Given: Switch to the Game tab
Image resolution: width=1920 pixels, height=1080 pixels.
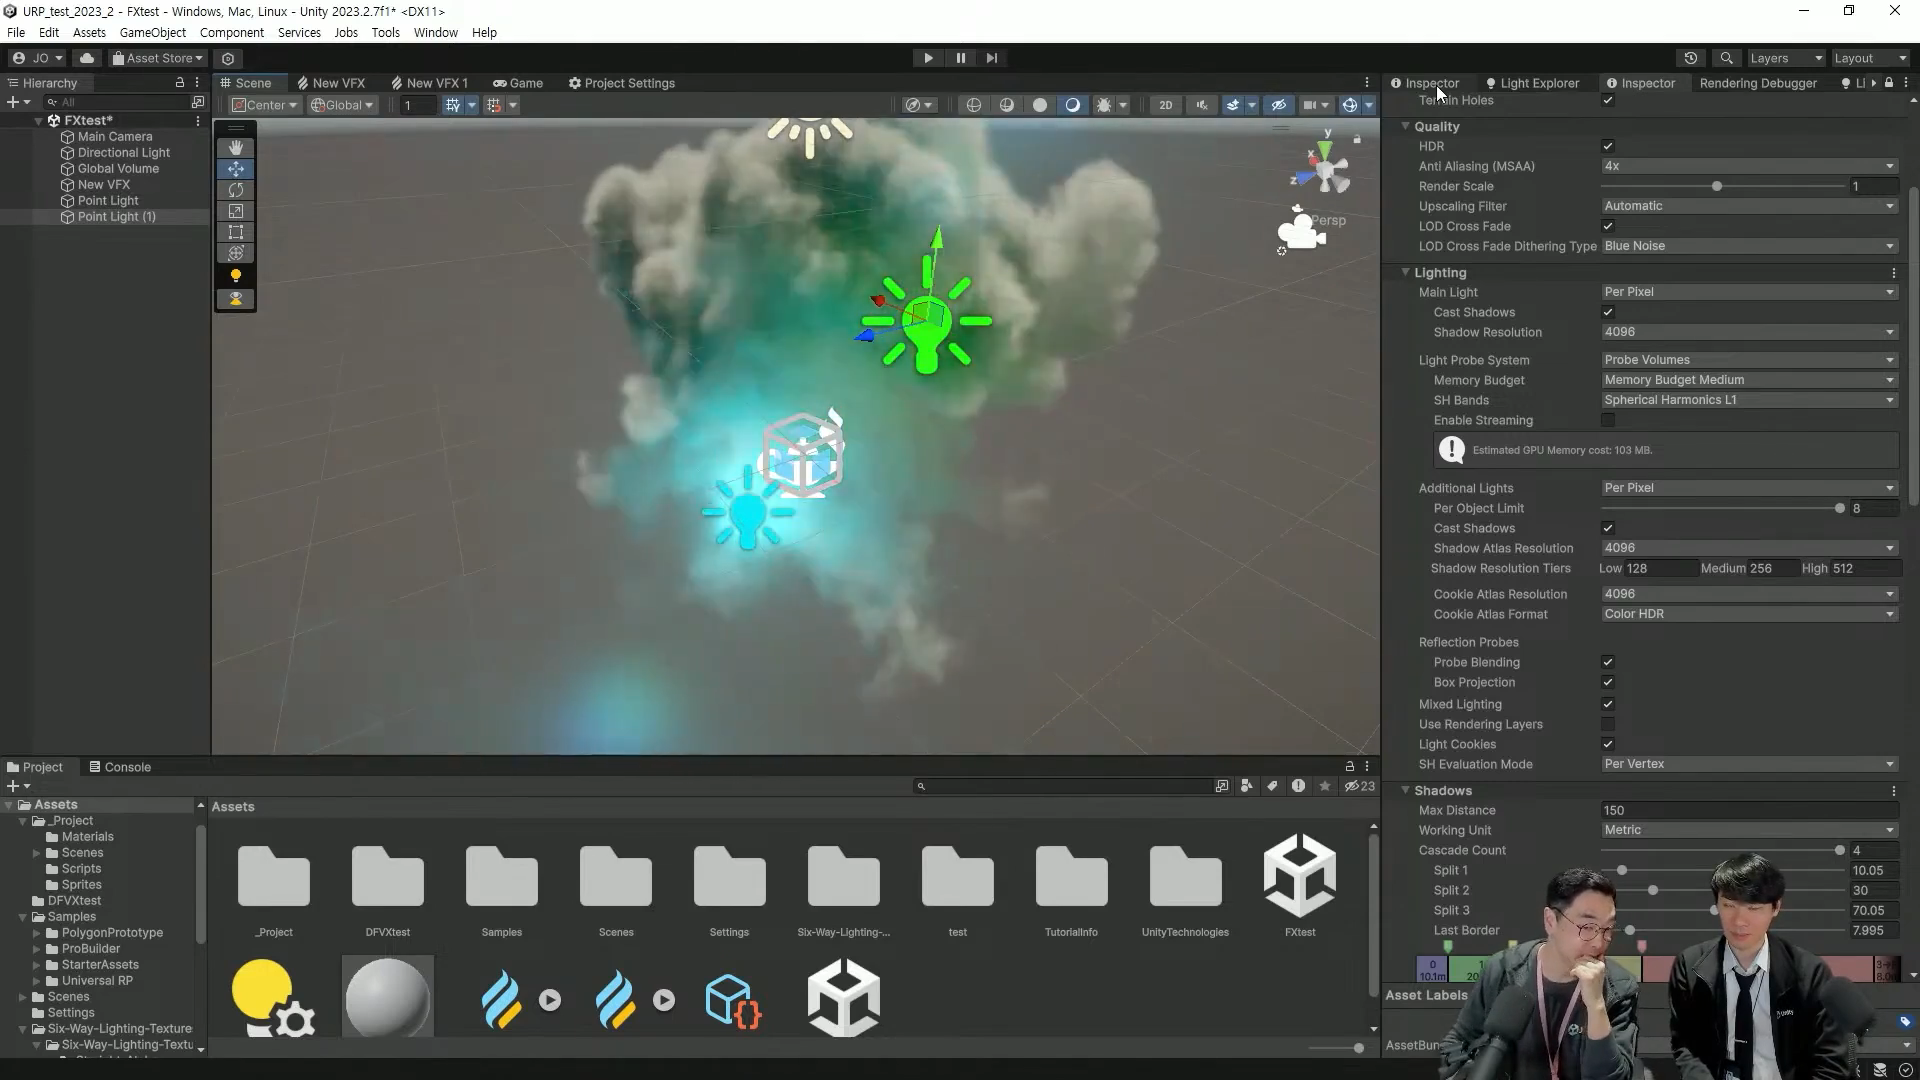Looking at the screenshot, I should (x=518, y=83).
